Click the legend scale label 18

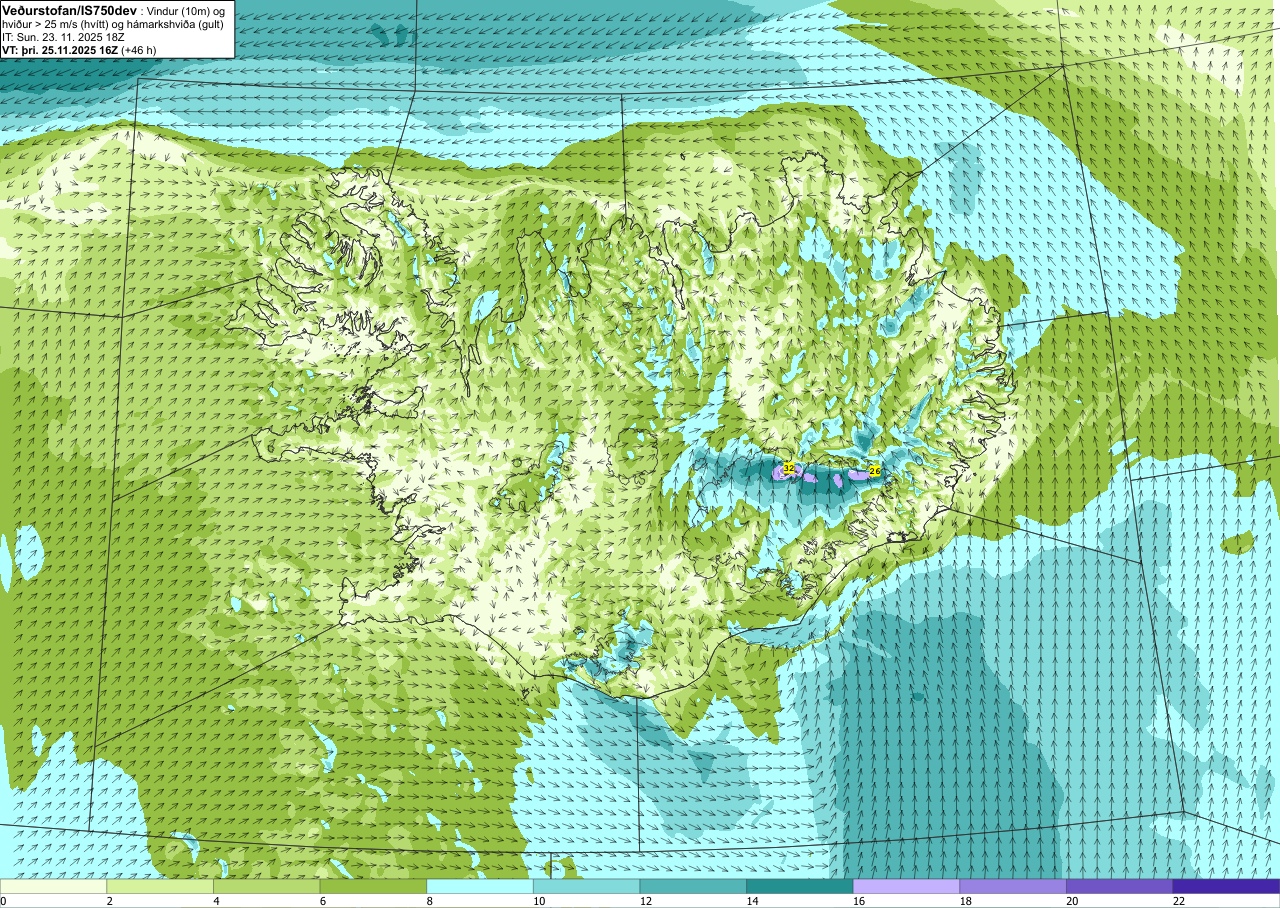pos(965,901)
